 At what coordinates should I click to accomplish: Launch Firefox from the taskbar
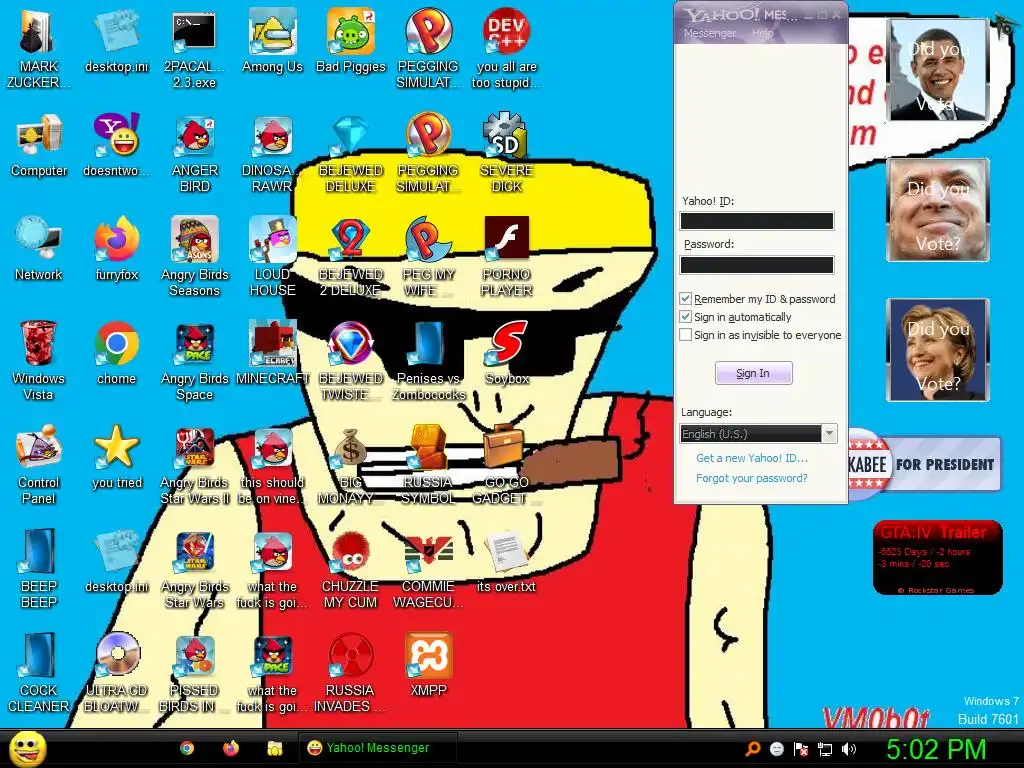231,748
